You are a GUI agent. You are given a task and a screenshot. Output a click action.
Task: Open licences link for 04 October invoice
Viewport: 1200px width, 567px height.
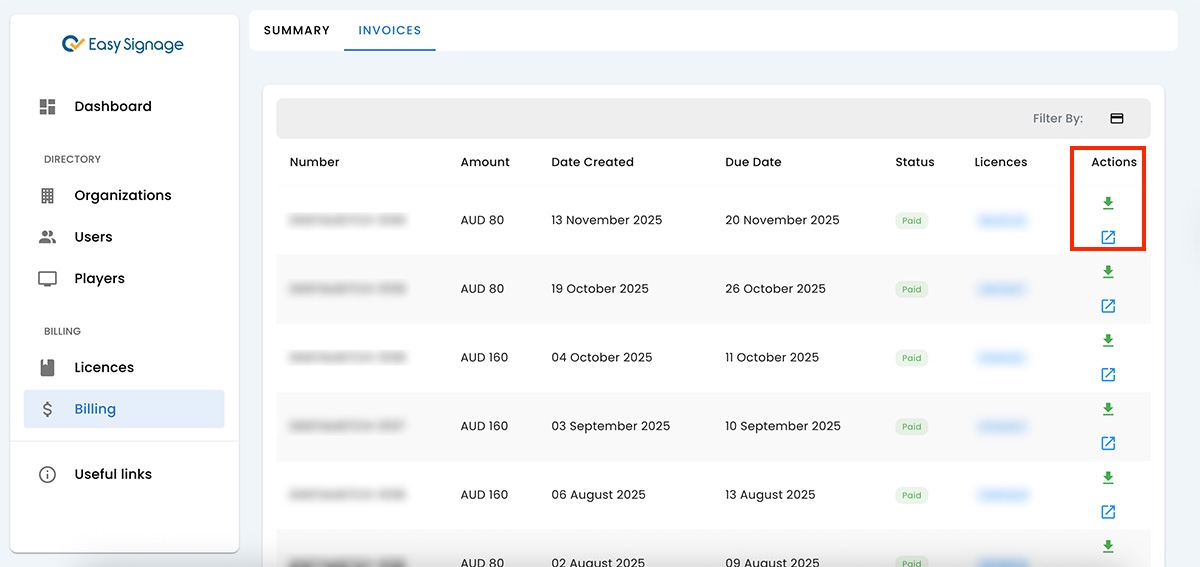(x=1001, y=358)
